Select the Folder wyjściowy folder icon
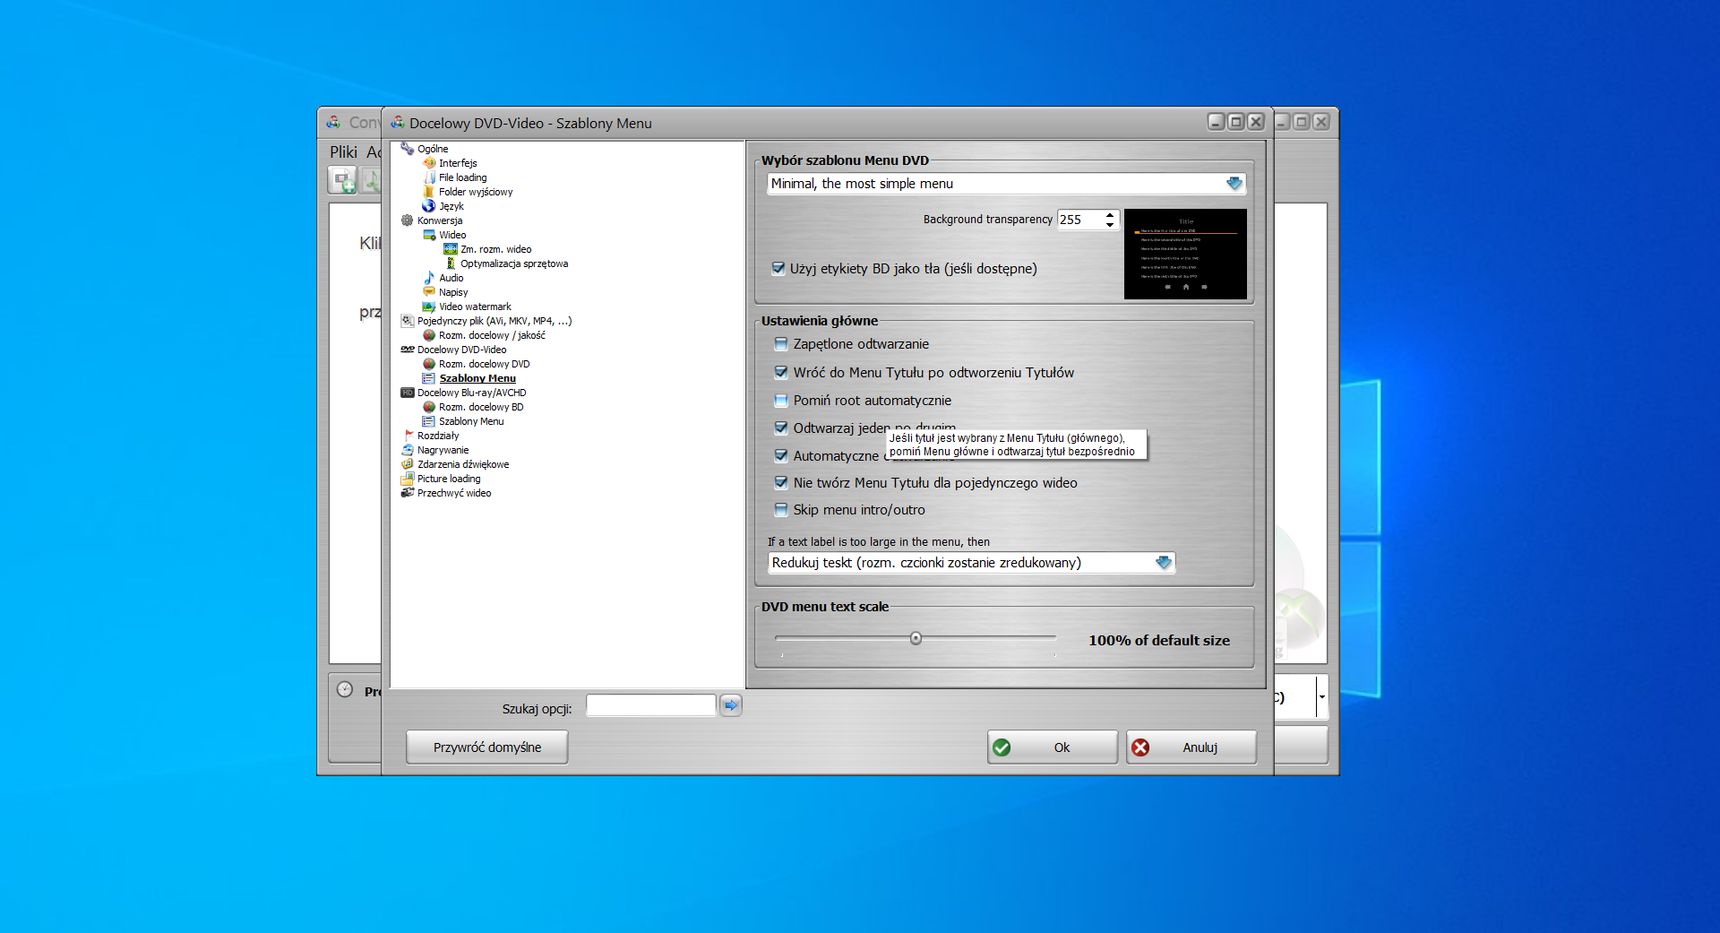The width and height of the screenshot is (1720, 933). click(x=429, y=192)
